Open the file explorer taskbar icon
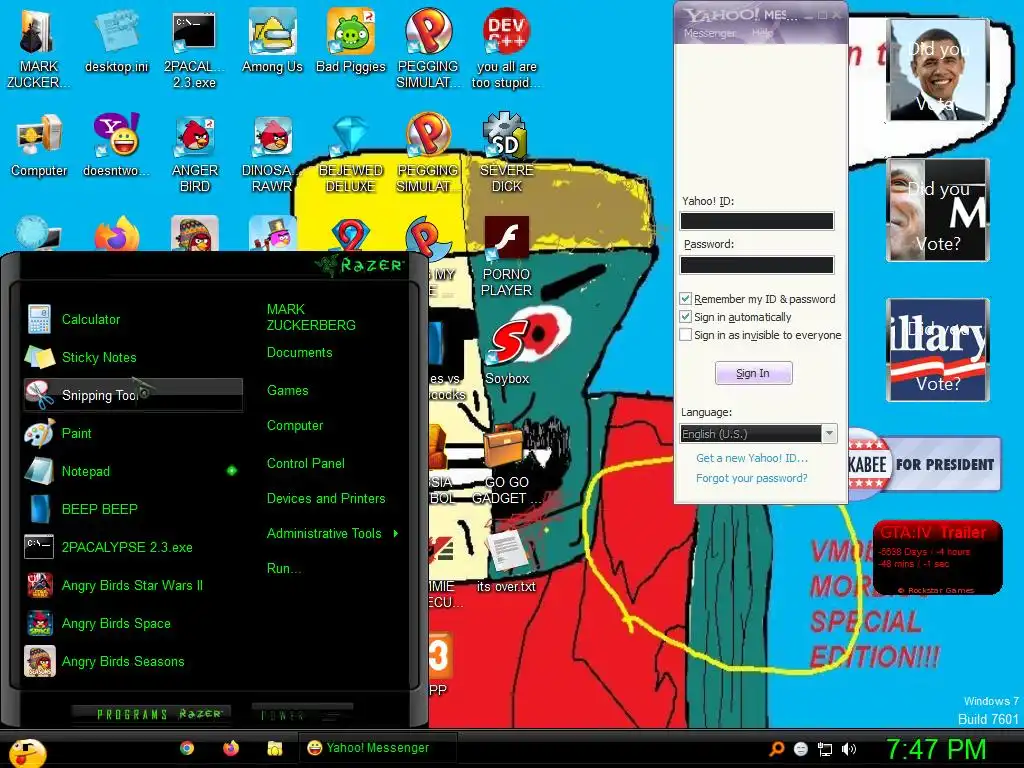Viewport: 1024px width, 768px height. point(274,748)
